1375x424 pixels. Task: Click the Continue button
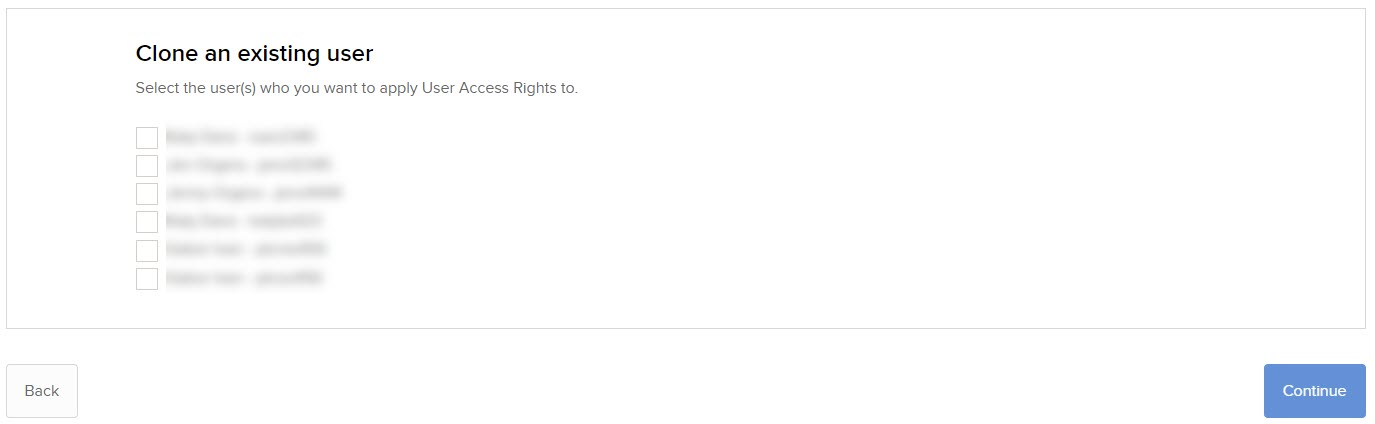point(1314,391)
